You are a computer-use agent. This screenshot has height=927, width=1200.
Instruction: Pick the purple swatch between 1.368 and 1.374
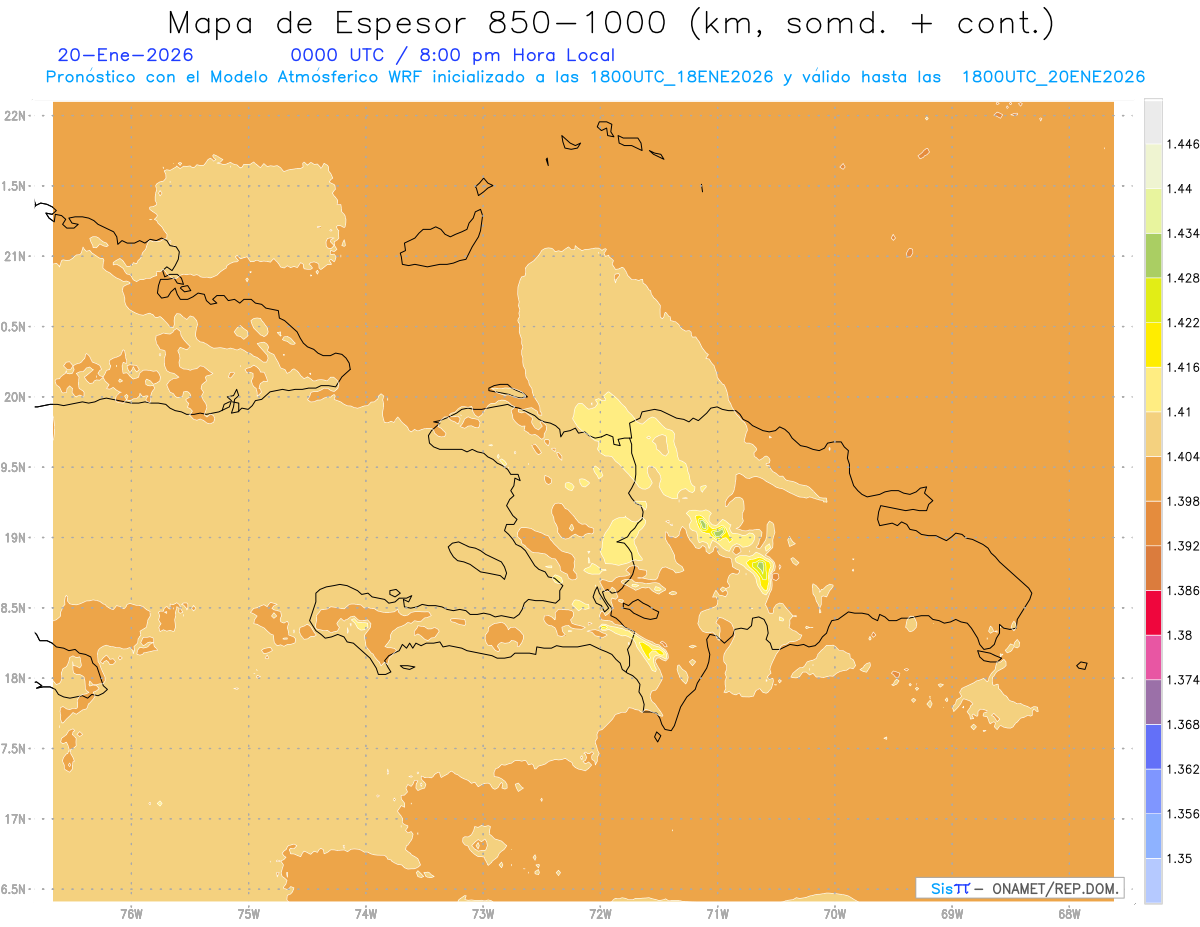[1153, 701]
